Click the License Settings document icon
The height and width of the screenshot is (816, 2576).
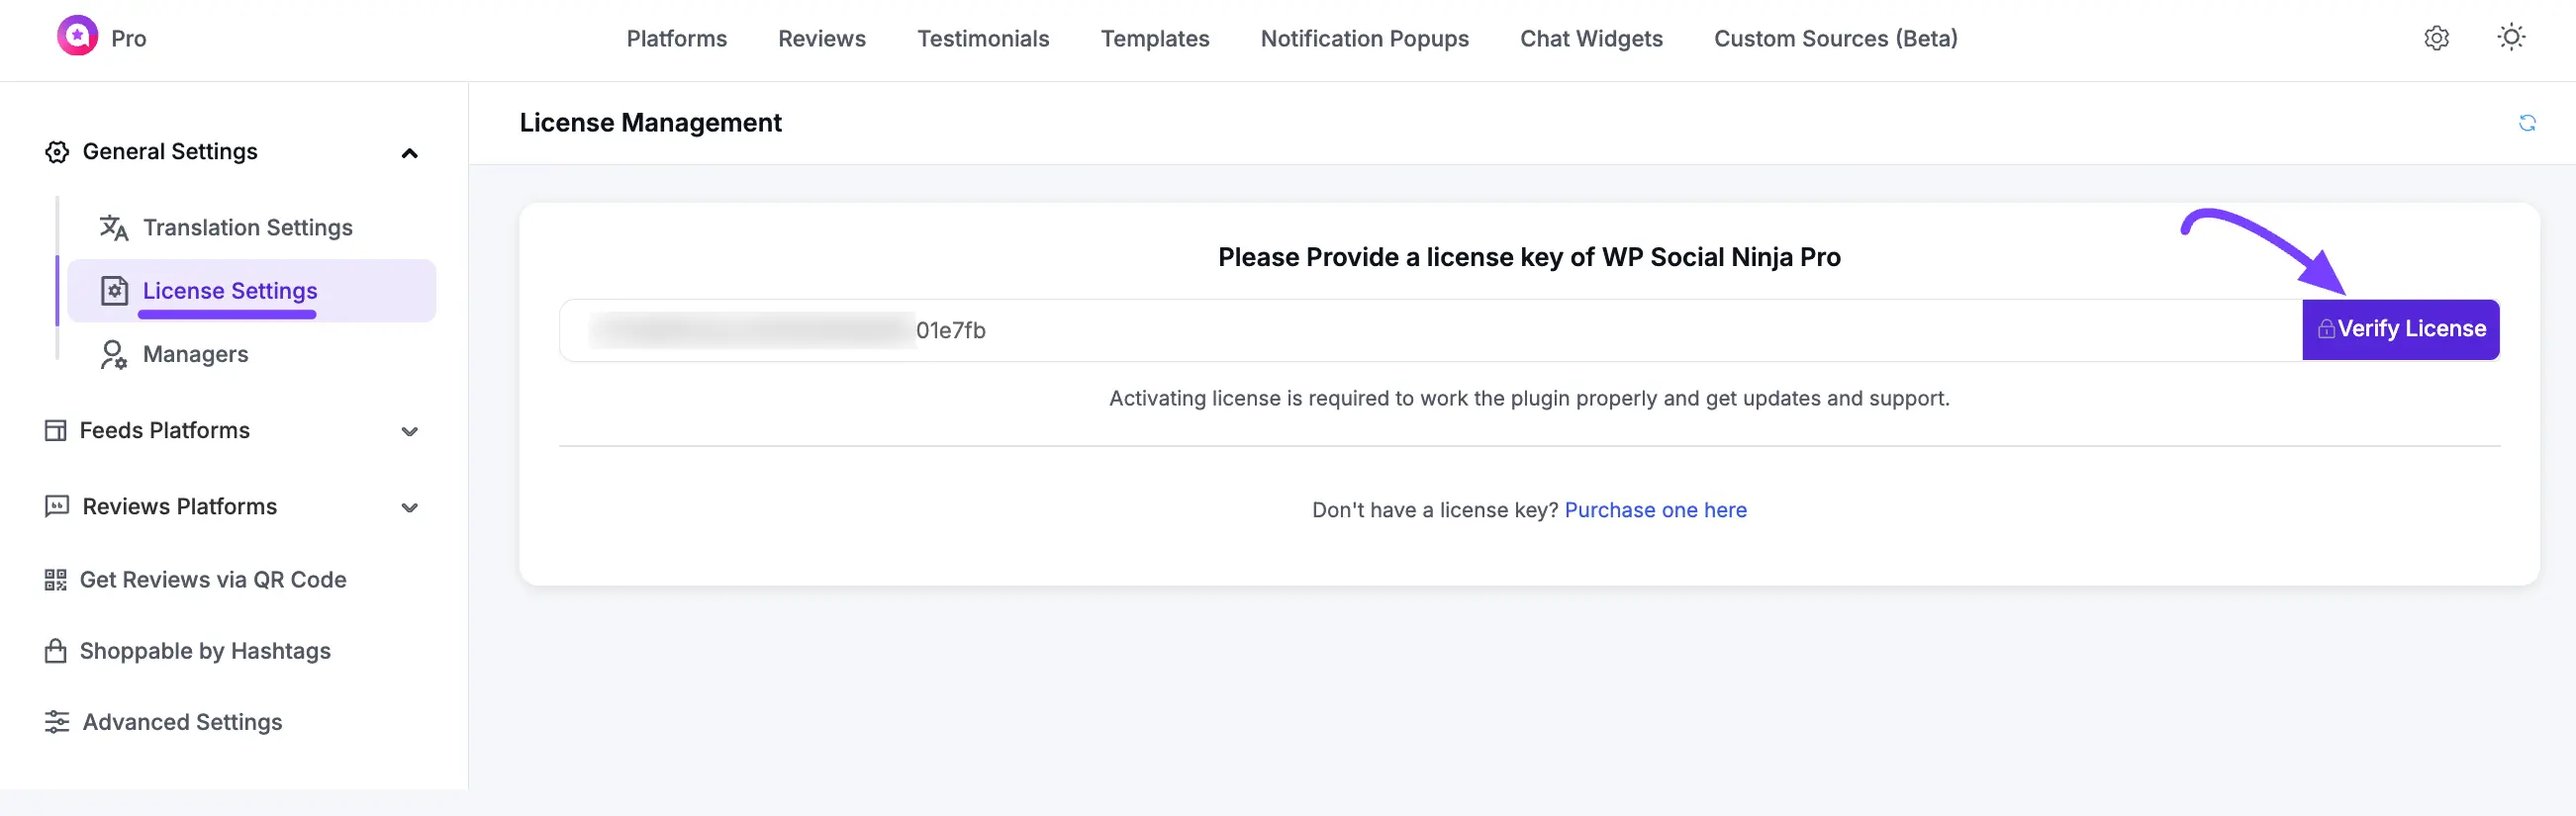tap(114, 291)
